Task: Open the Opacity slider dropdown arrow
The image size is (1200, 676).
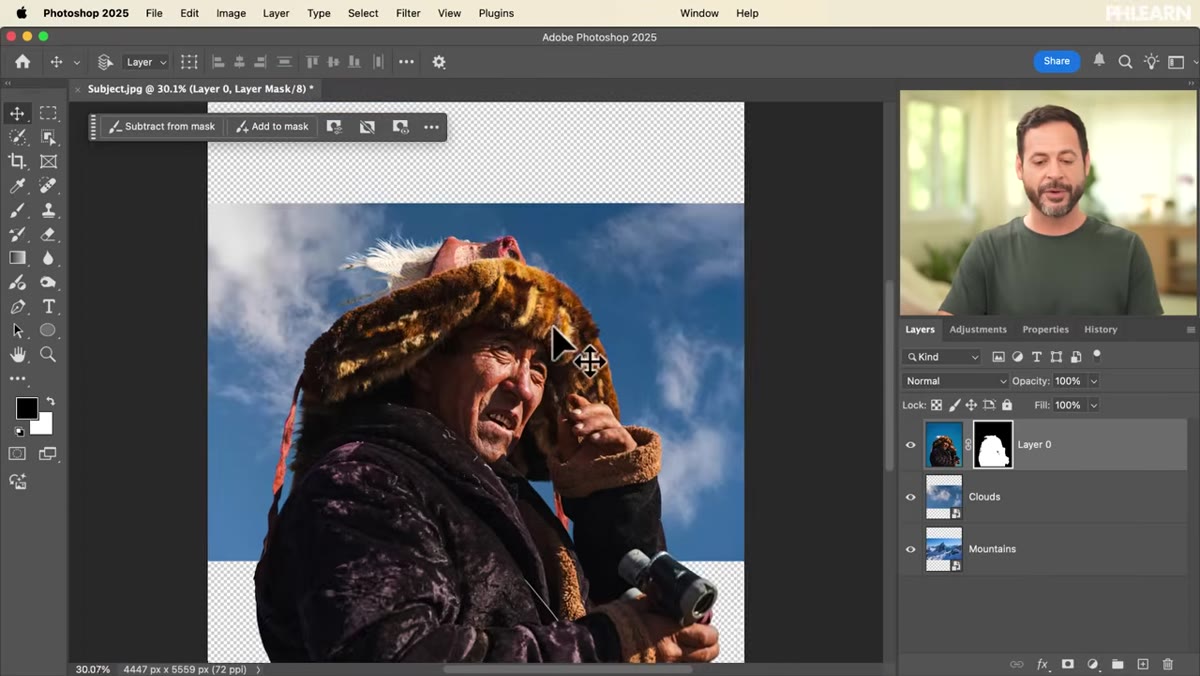Action: (x=1093, y=381)
